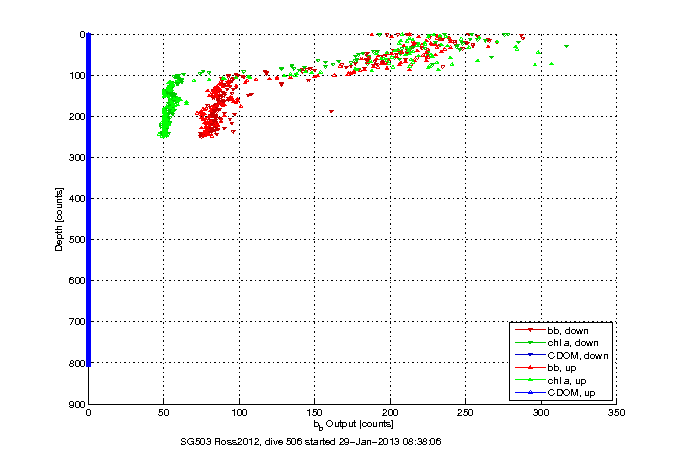Click the thick blue CDOM vertical line

click(89, 199)
